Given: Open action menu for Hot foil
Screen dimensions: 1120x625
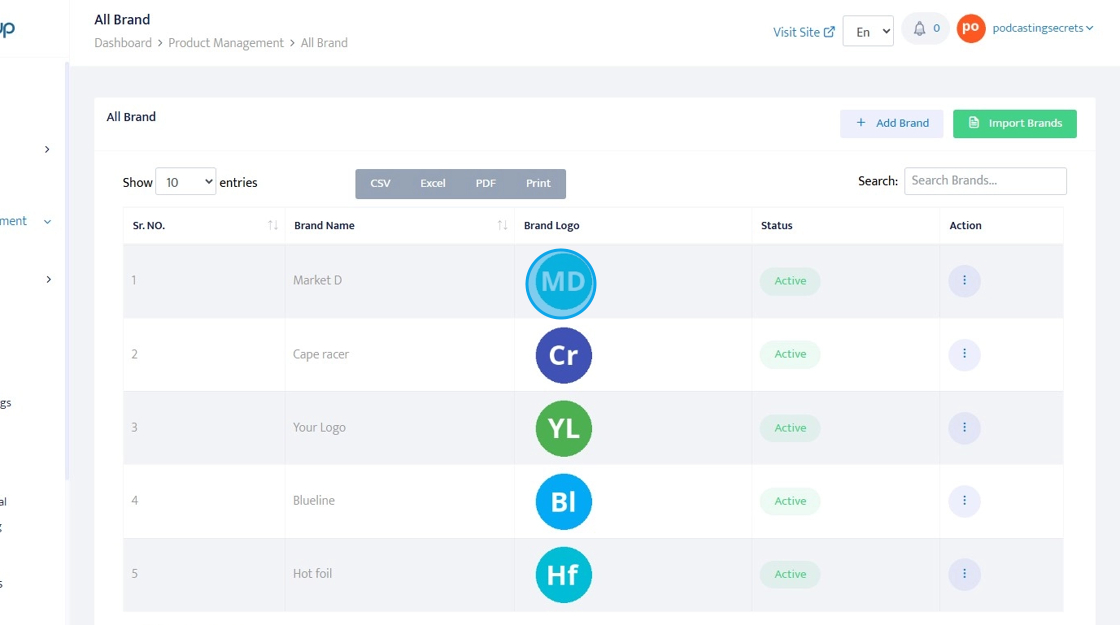Looking at the screenshot, I should (964, 574).
